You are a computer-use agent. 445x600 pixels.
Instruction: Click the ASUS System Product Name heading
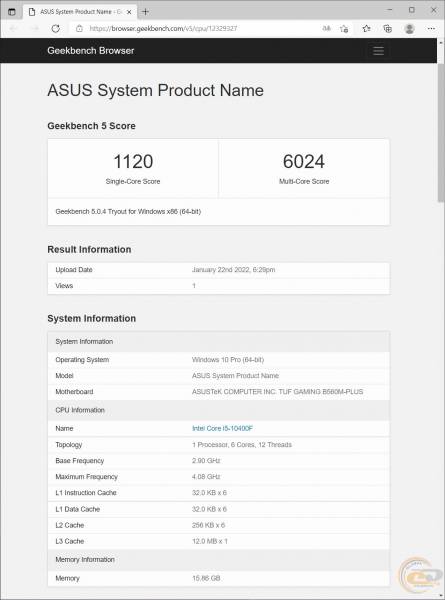pyautogui.click(x=155, y=90)
